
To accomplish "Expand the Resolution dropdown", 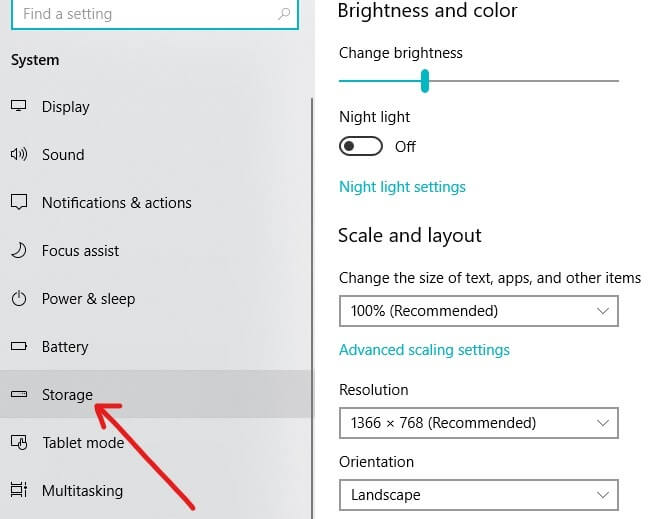I will pyautogui.click(x=478, y=423).
